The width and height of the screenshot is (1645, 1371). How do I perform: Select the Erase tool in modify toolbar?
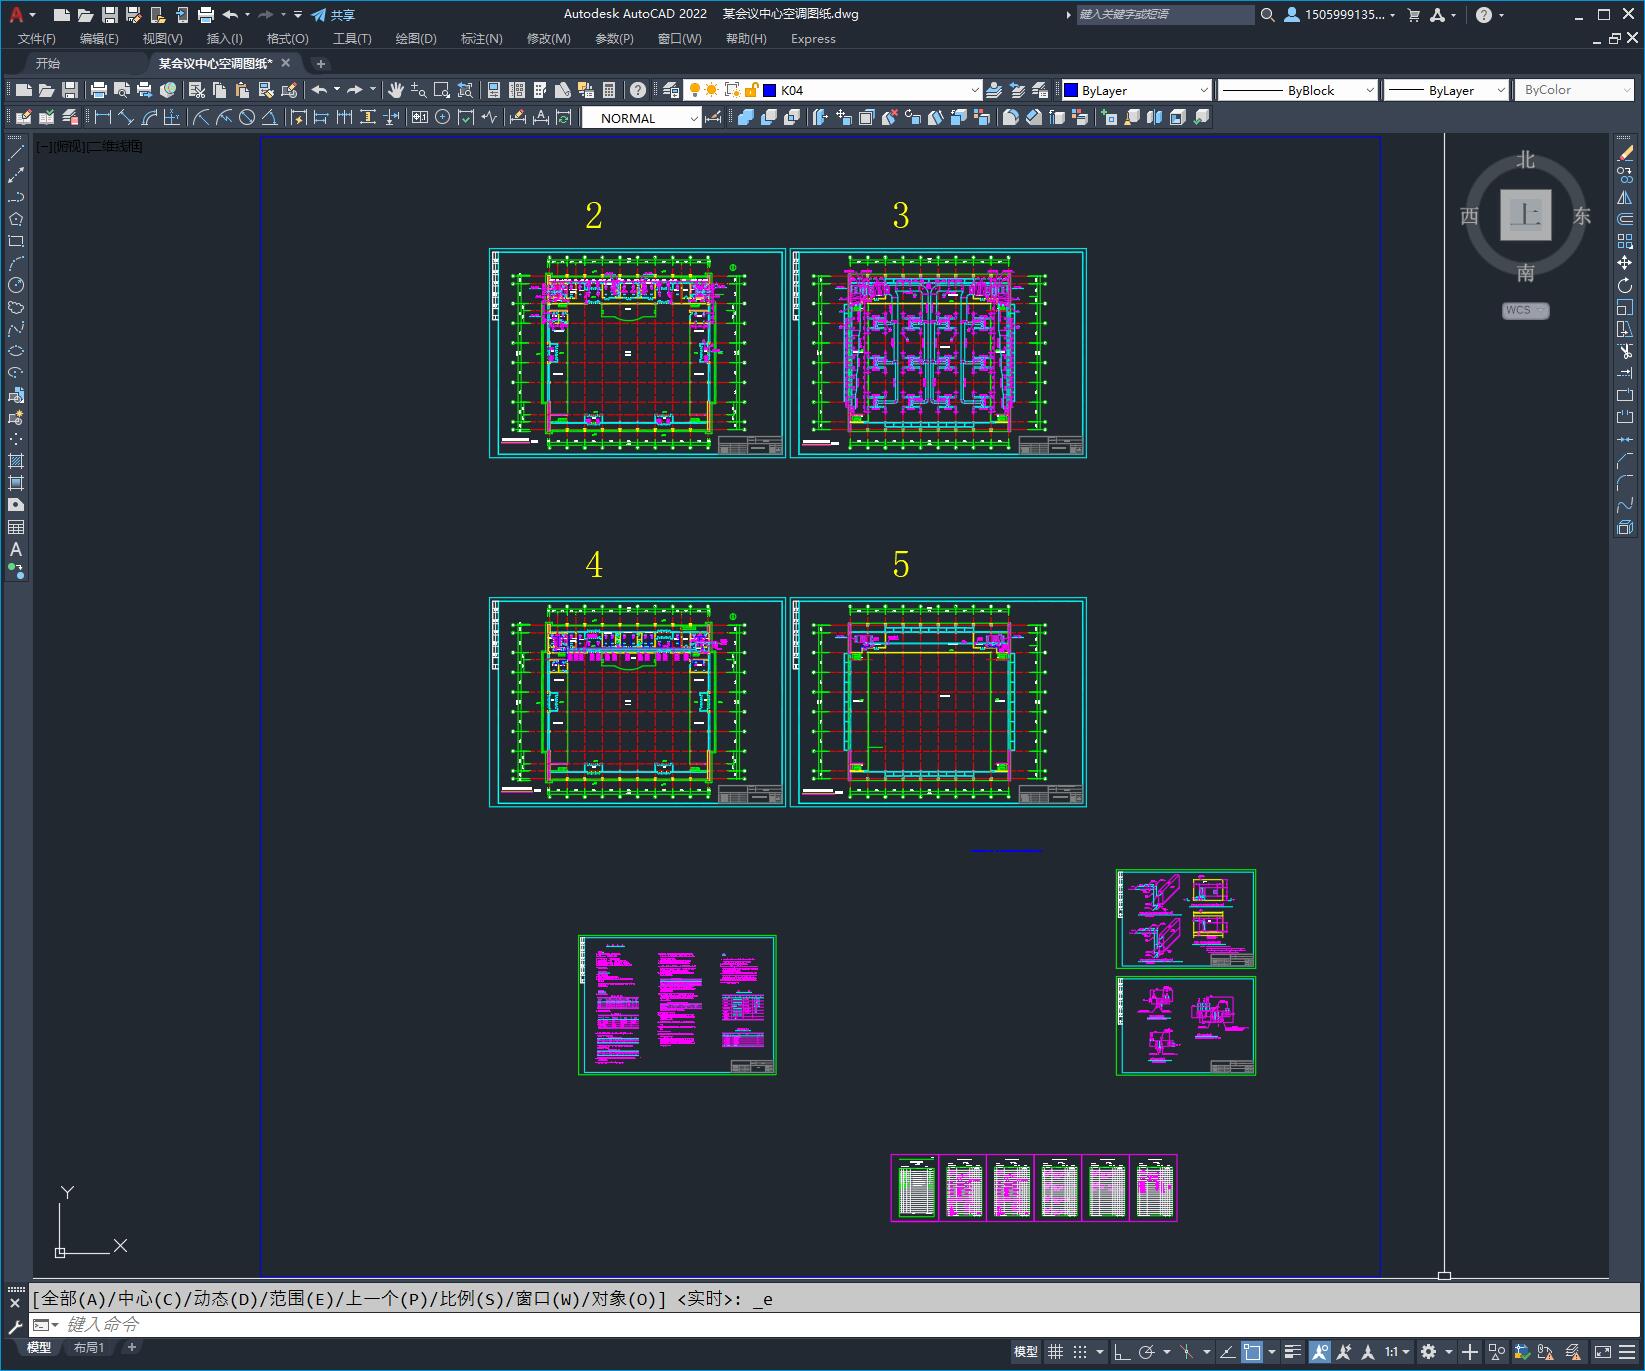coord(1625,153)
